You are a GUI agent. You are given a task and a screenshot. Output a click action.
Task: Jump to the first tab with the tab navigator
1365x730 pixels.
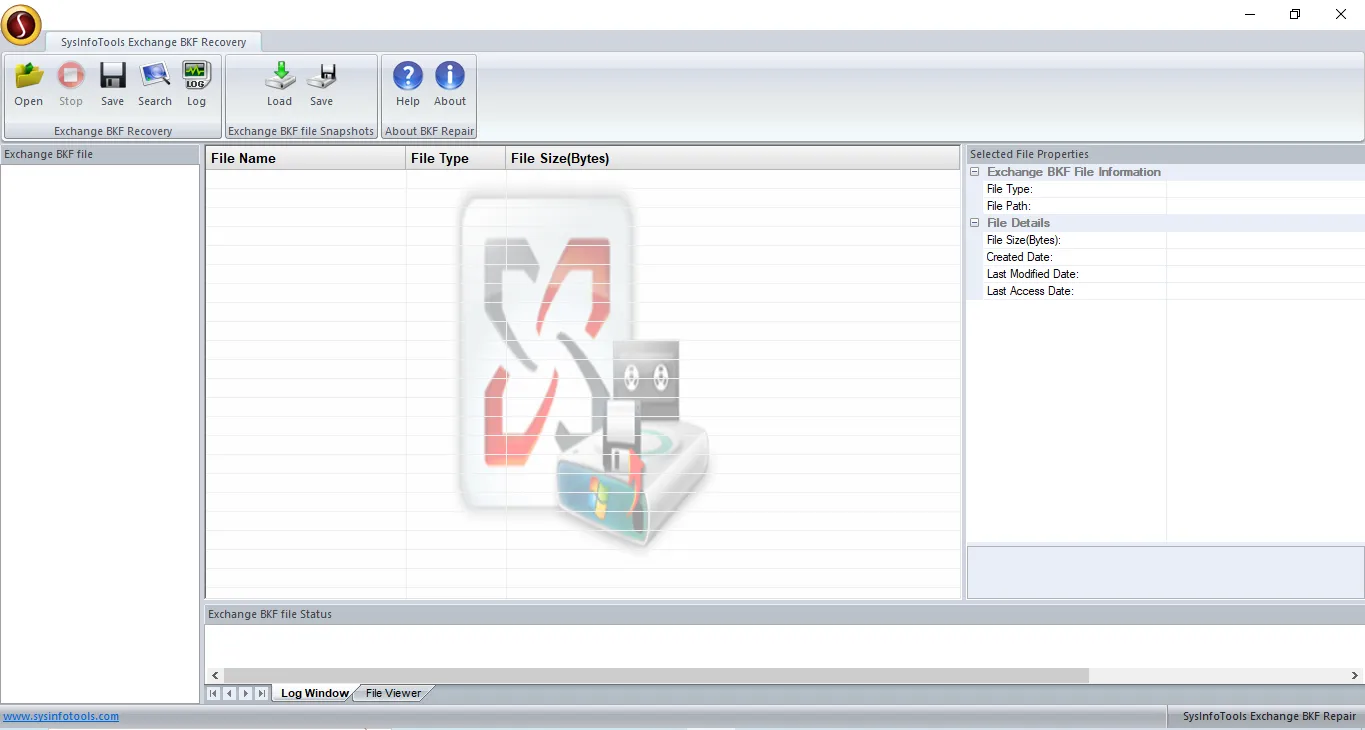tap(214, 693)
